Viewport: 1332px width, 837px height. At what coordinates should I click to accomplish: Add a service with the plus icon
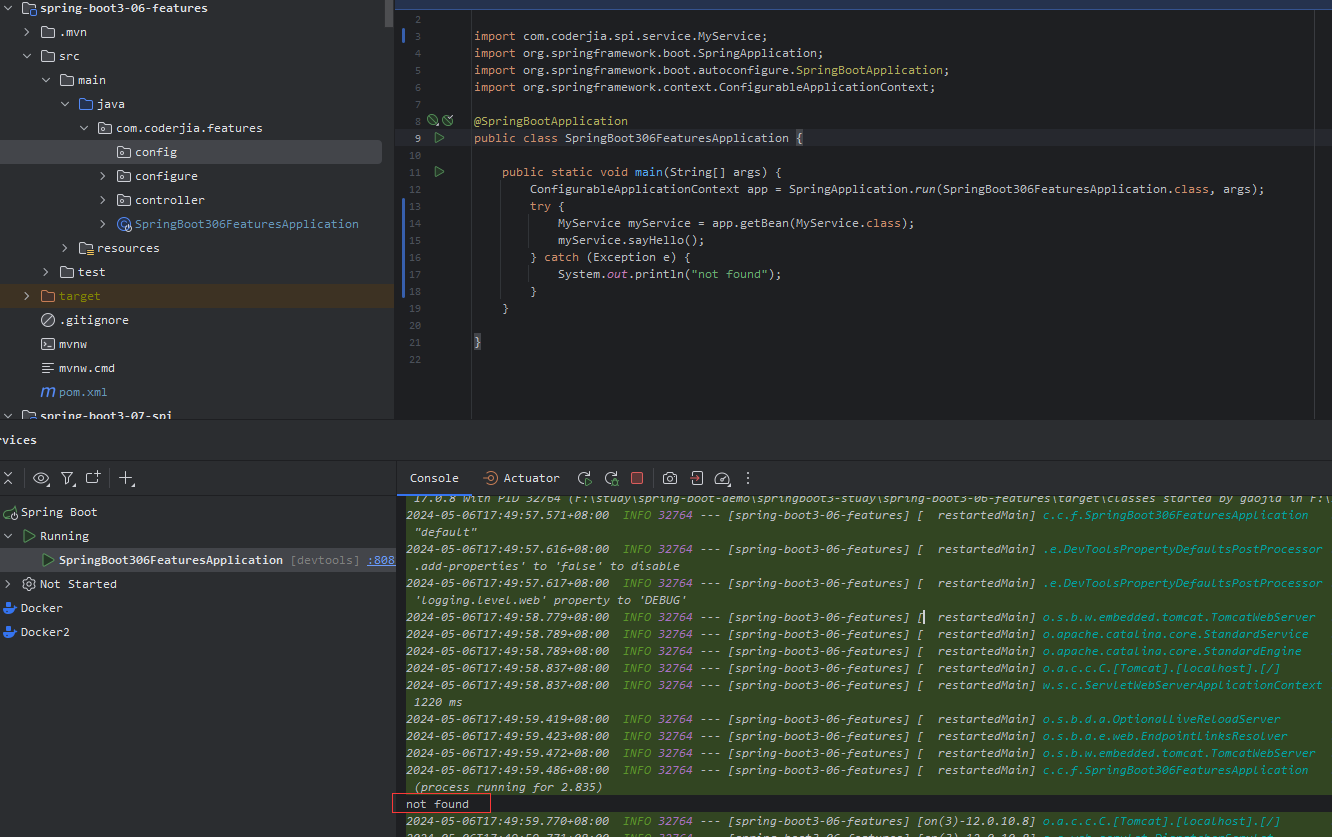tap(126, 478)
